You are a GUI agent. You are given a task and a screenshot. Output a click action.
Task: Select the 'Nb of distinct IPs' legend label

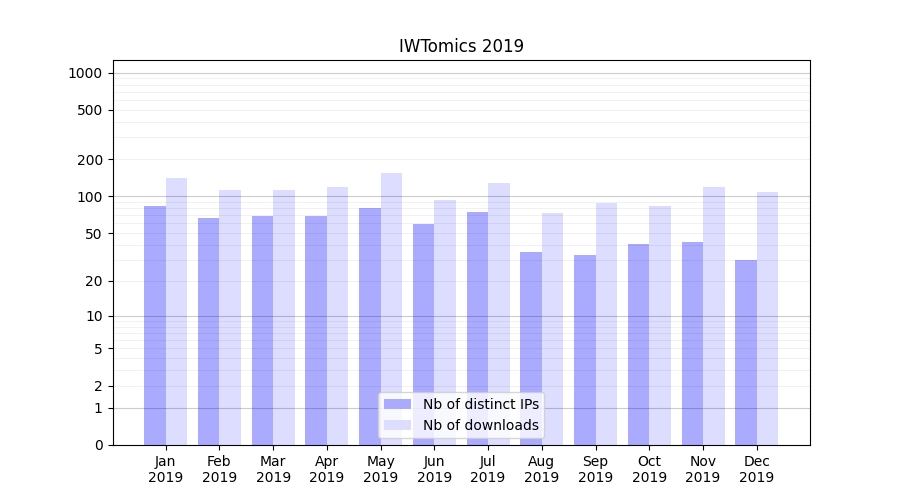(x=480, y=404)
